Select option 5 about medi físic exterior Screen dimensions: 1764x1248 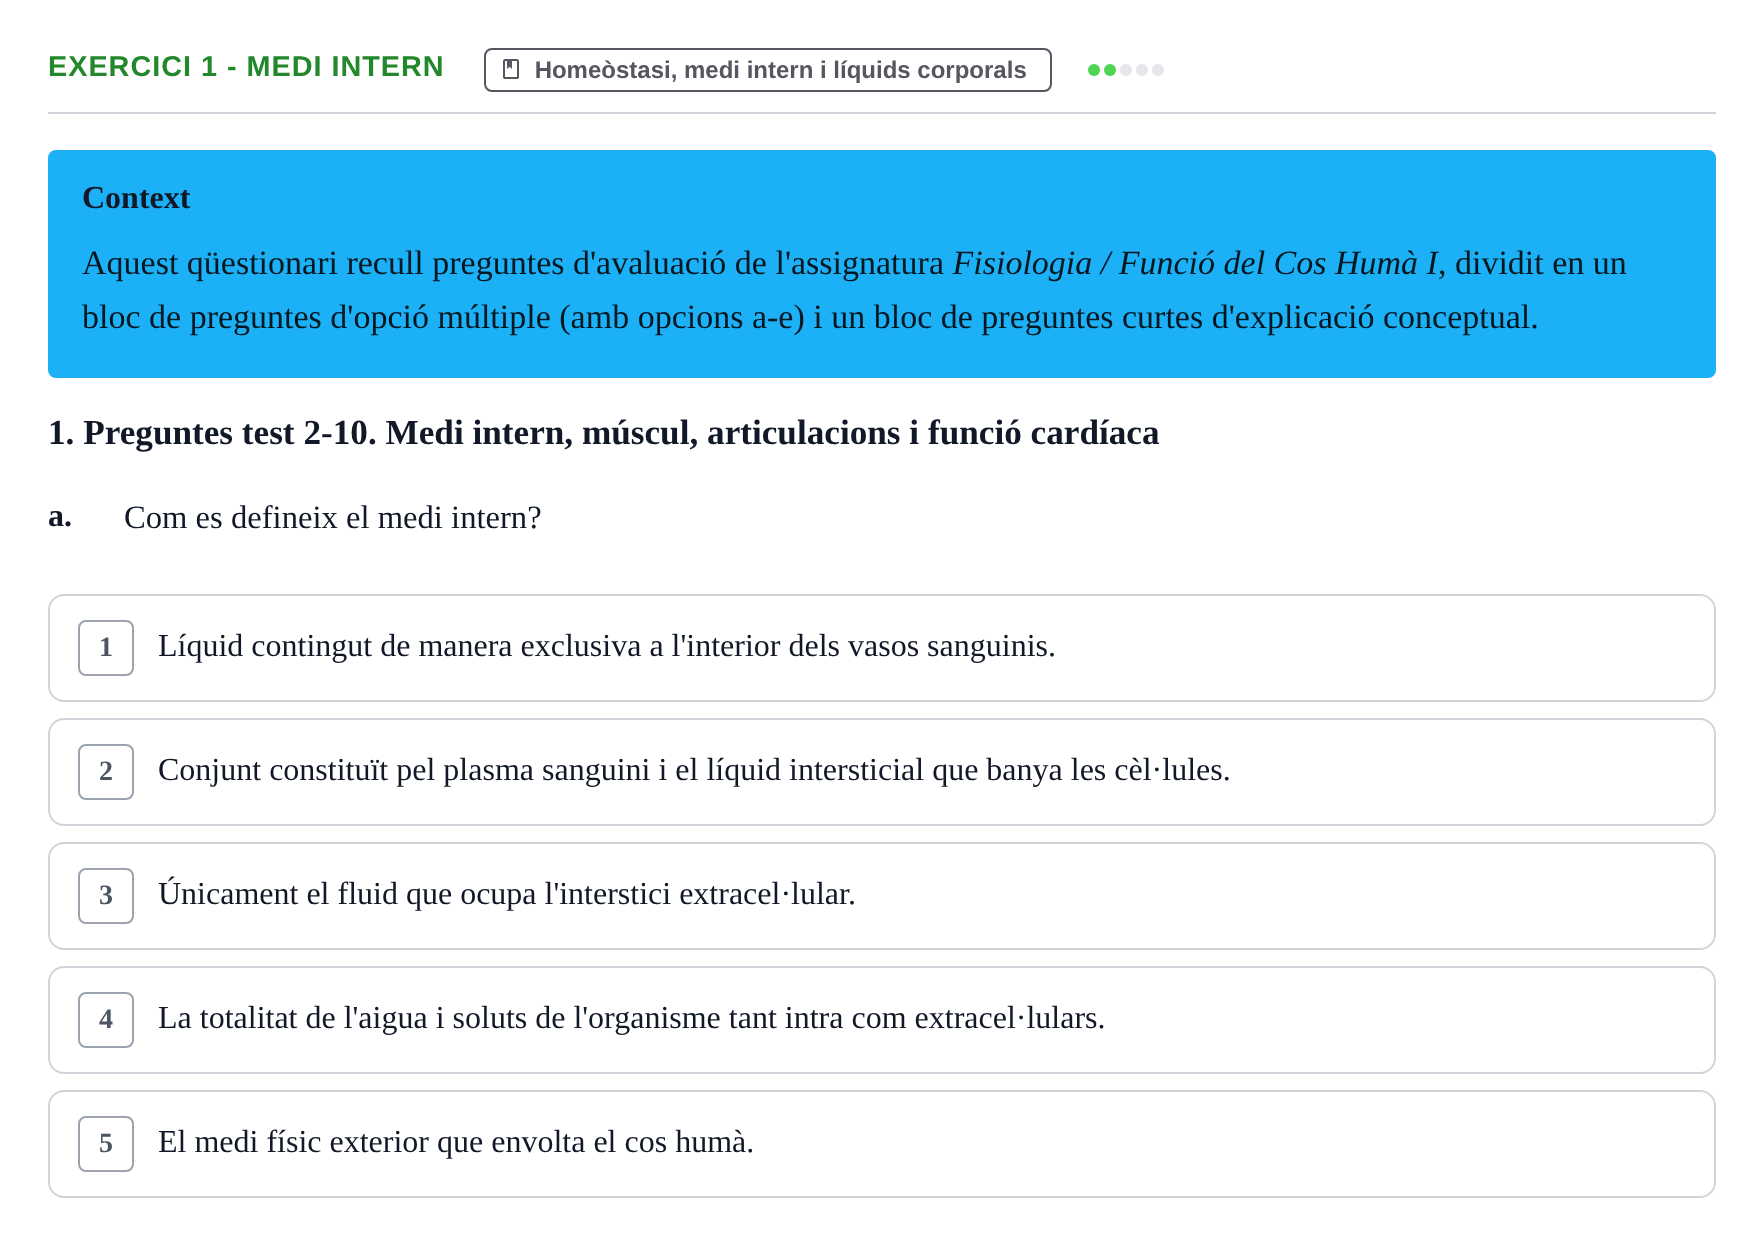pos(882,1144)
